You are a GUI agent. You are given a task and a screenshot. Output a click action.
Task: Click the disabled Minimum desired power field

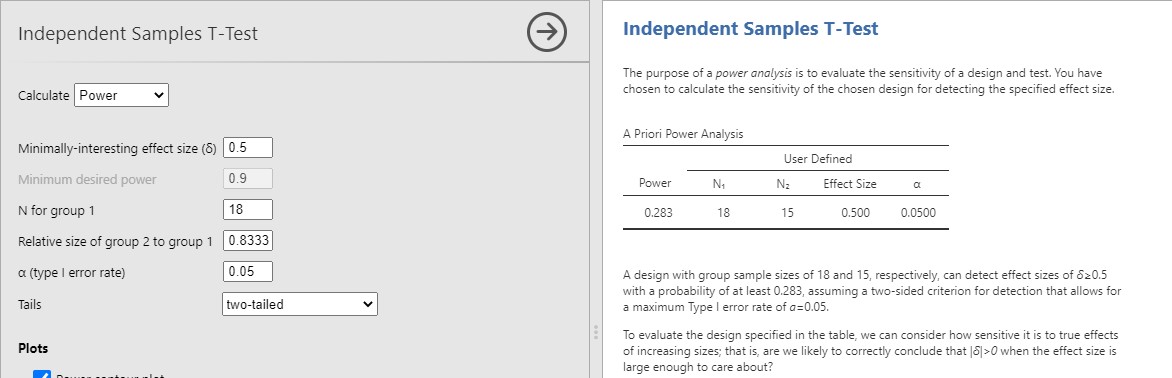[x=248, y=179]
